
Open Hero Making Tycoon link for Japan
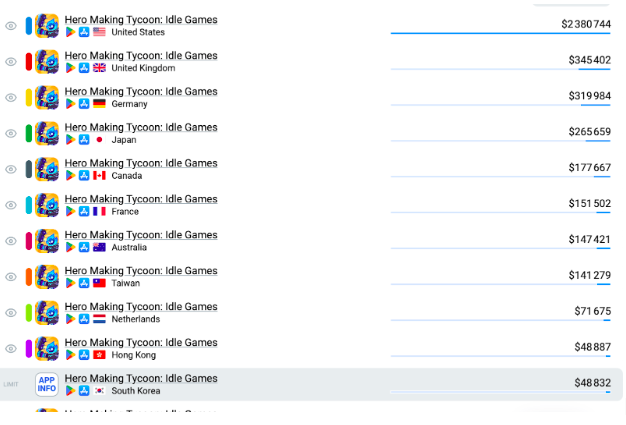point(141,127)
